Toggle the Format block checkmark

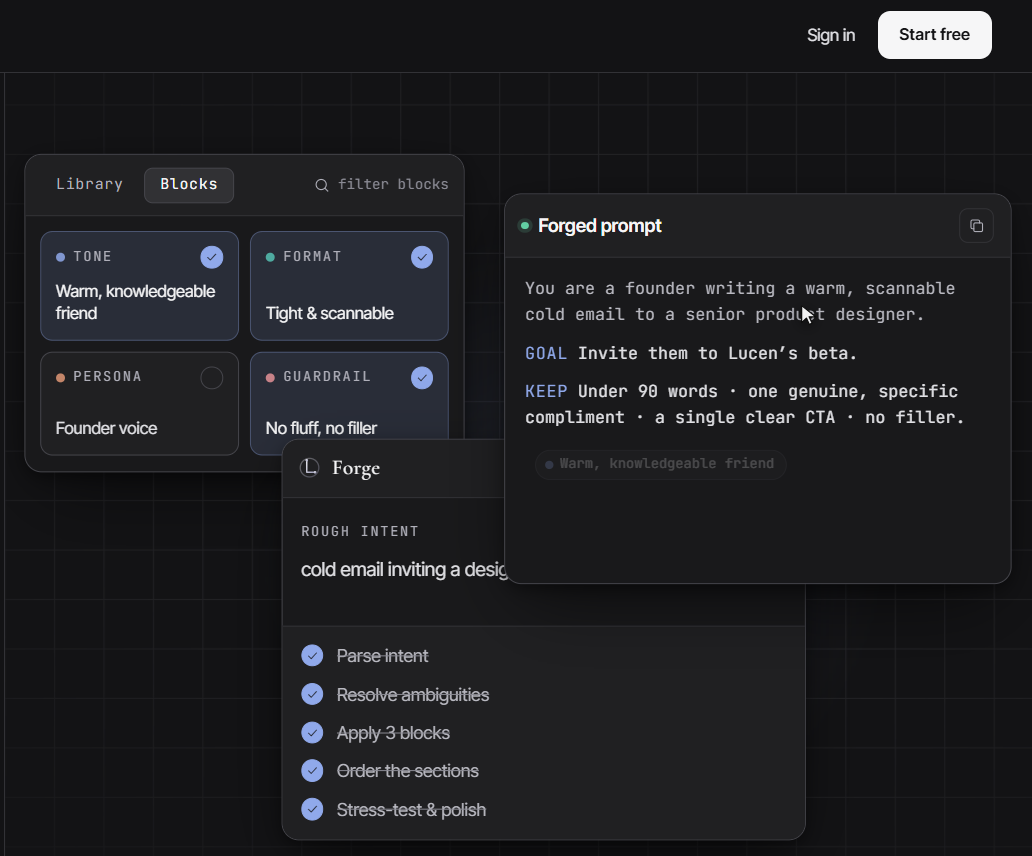coord(422,257)
